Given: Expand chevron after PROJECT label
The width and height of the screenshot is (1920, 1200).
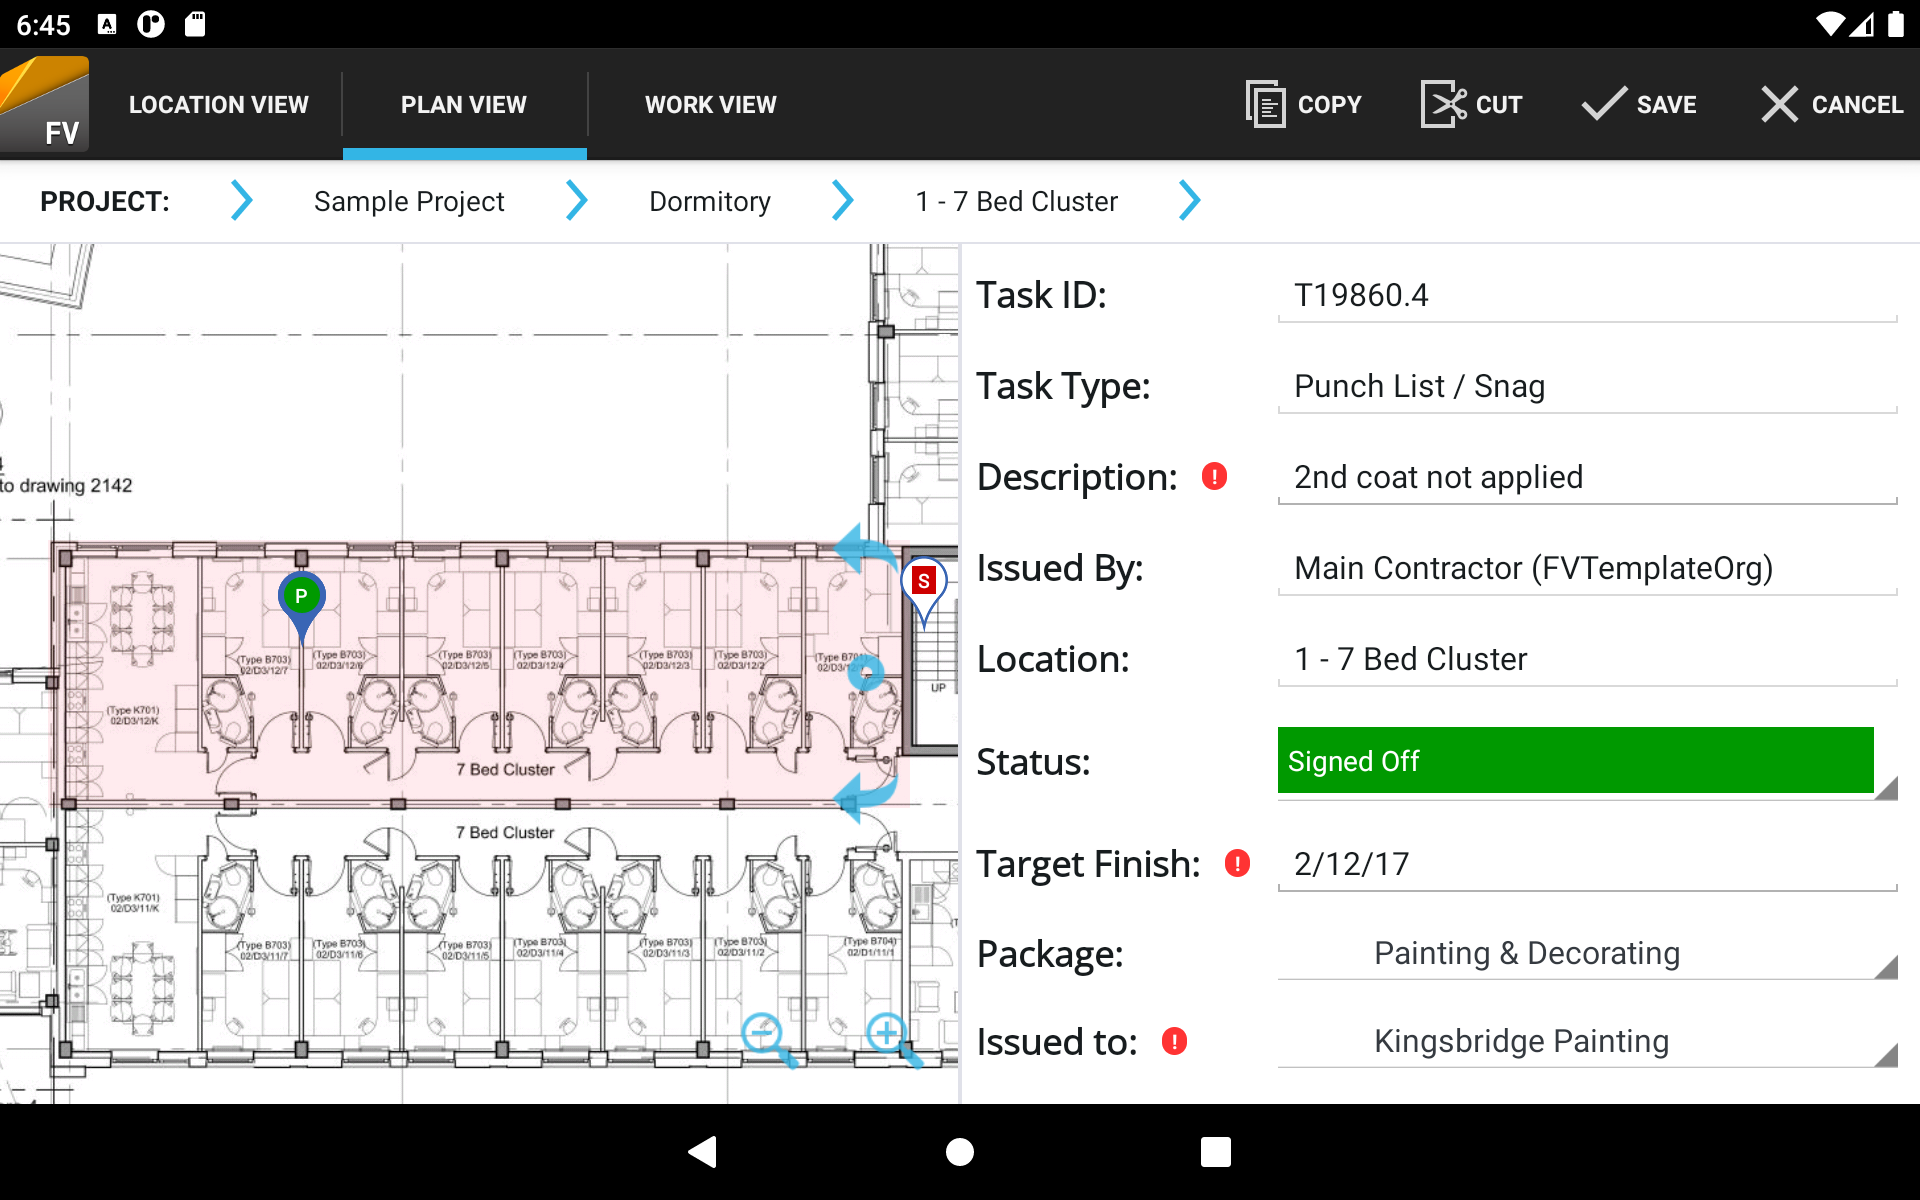Looking at the screenshot, I should click(x=241, y=201).
